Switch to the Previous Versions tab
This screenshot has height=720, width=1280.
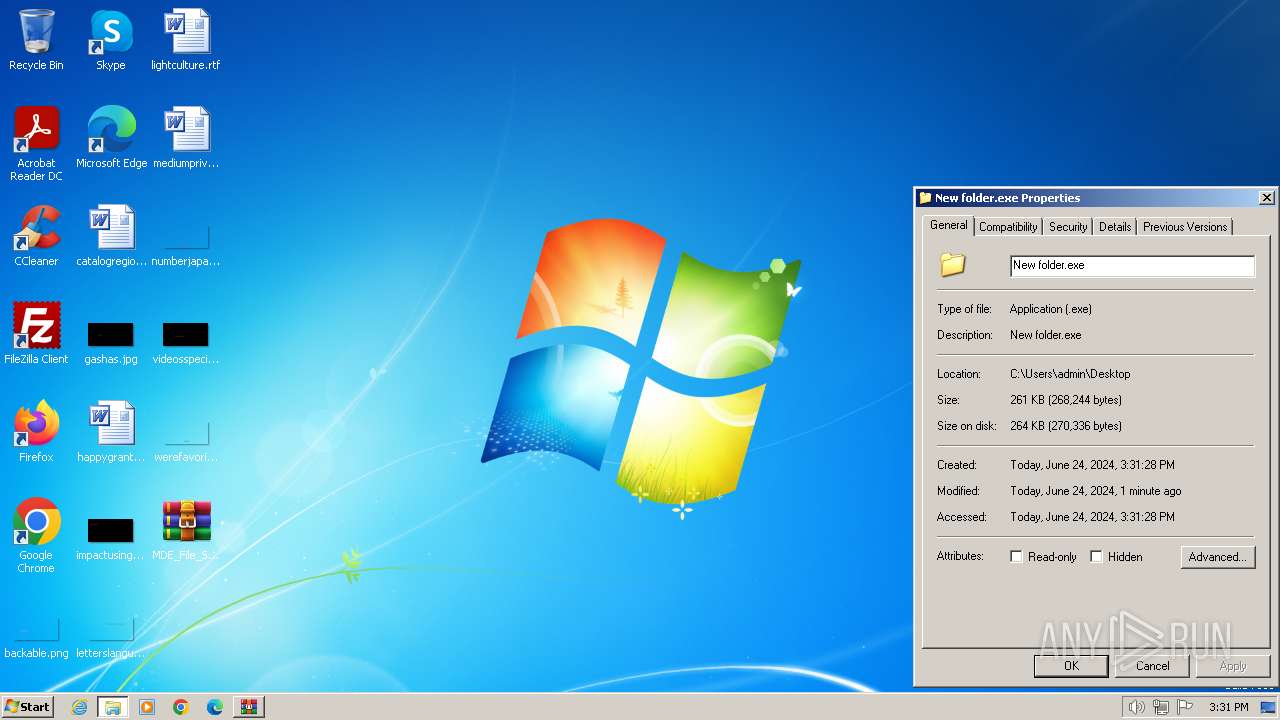pyautogui.click(x=1185, y=227)
